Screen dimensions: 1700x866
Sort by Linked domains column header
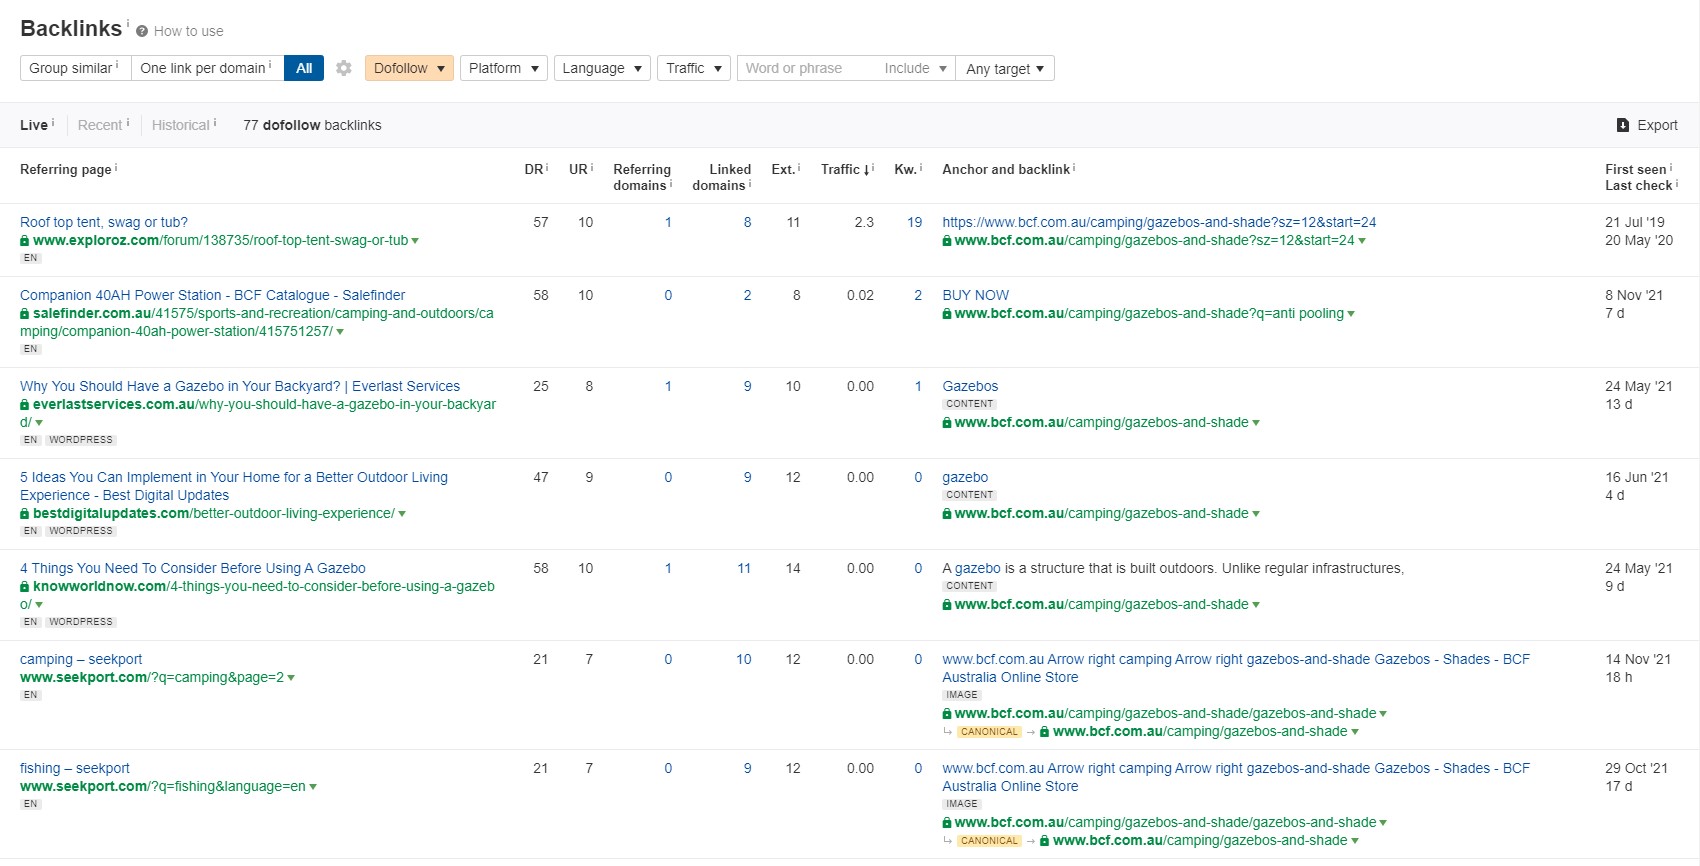click(x=721, y=177)
